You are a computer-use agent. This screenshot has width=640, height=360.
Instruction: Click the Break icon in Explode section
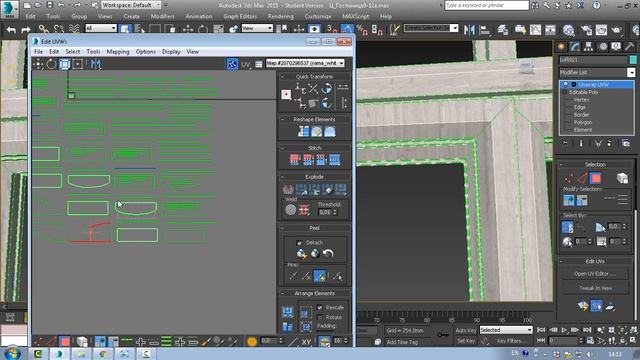tap(288, 189)
